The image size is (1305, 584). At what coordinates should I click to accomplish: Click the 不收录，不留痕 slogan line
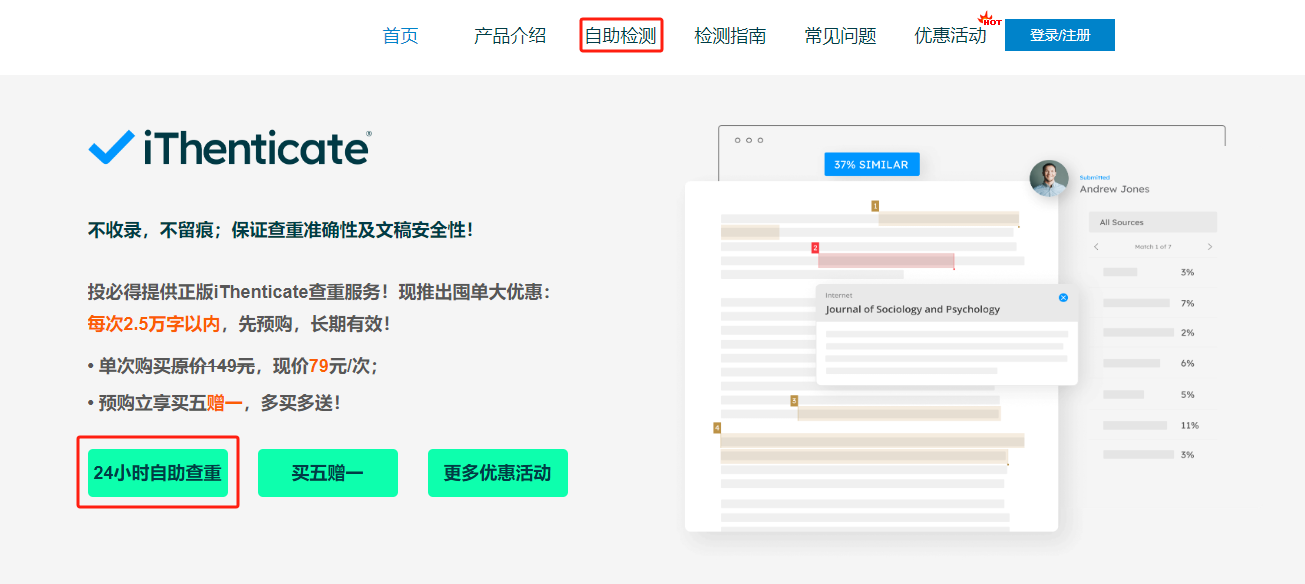(280, 230)
